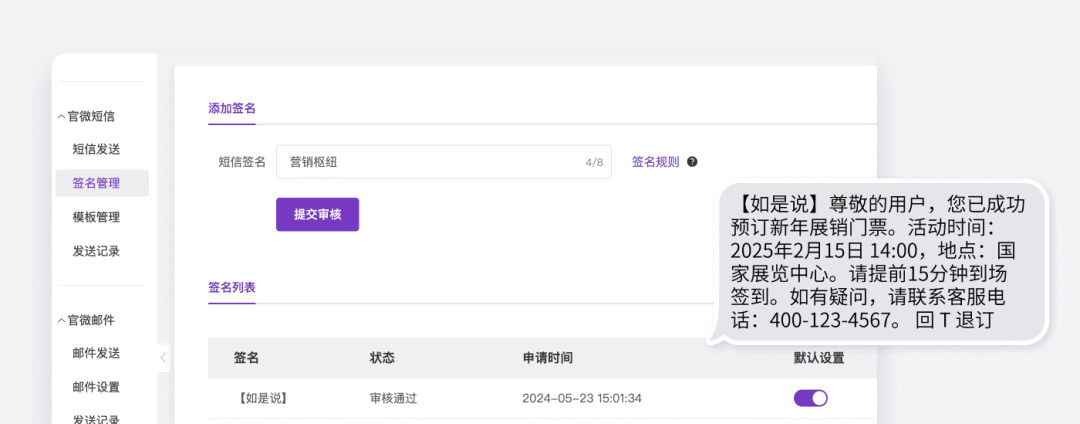Click the 申请时间 column header
Image resolution: width=1080 pixels, height=424 pixels.
click(x=548, y=358)
